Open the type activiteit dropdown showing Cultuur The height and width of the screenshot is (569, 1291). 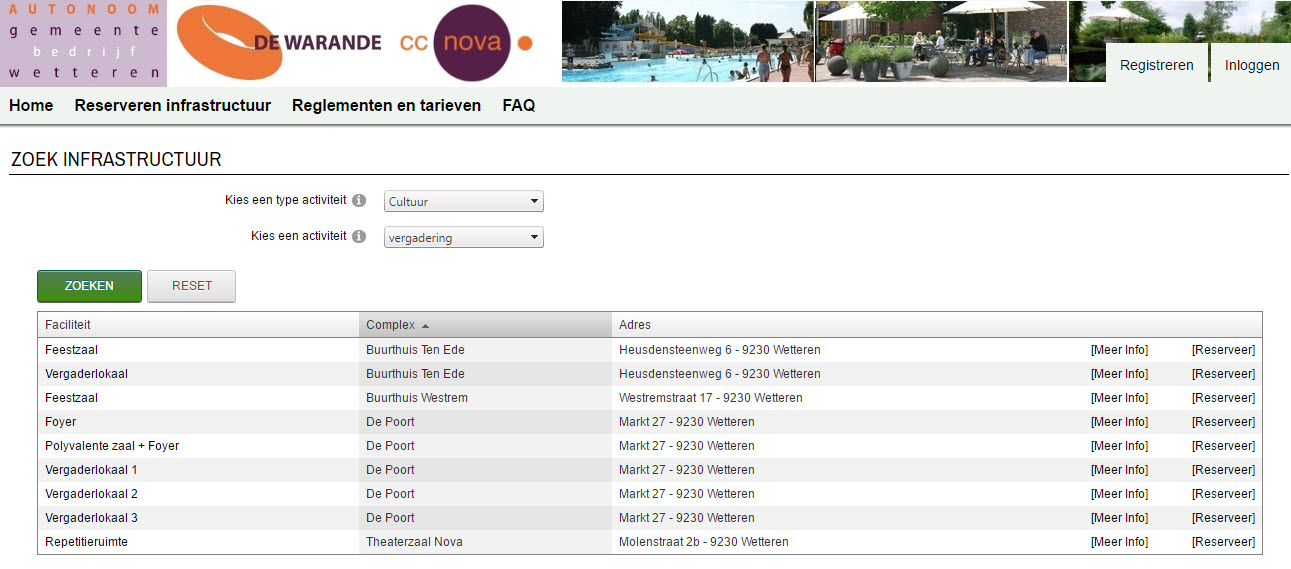coord(464,202)
